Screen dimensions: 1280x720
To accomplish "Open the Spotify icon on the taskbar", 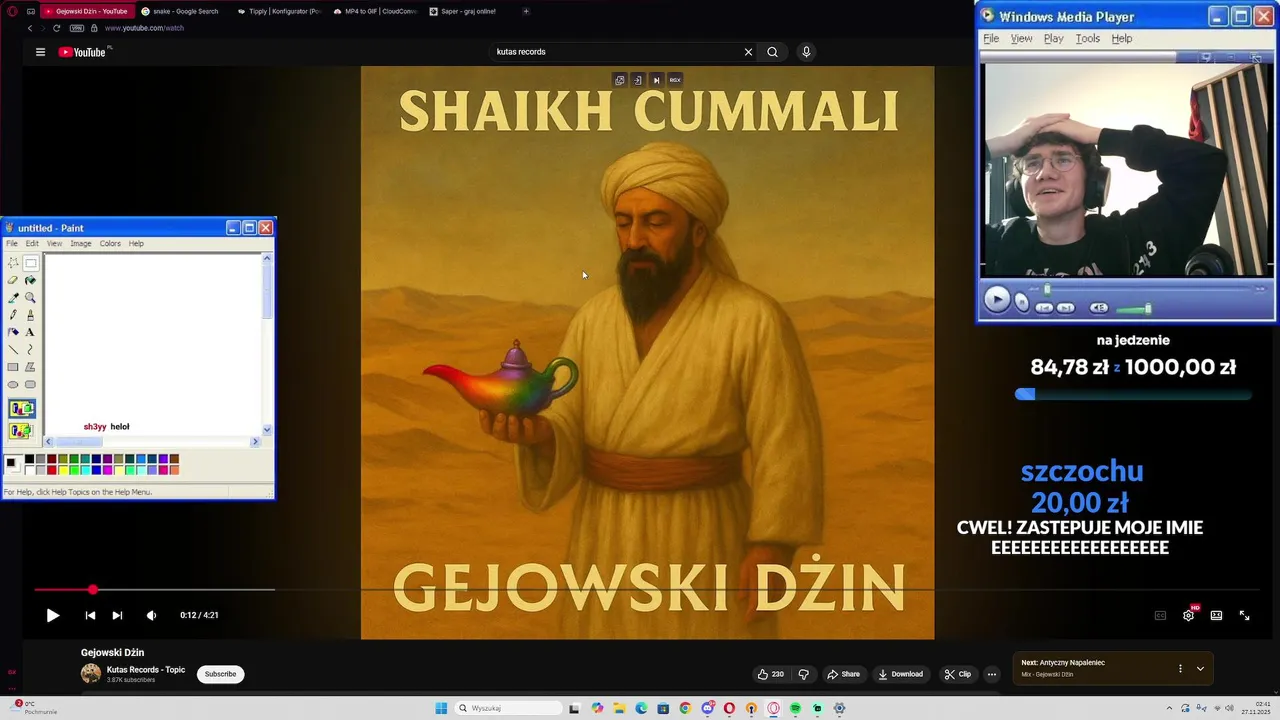I will [x=795, y=708].
